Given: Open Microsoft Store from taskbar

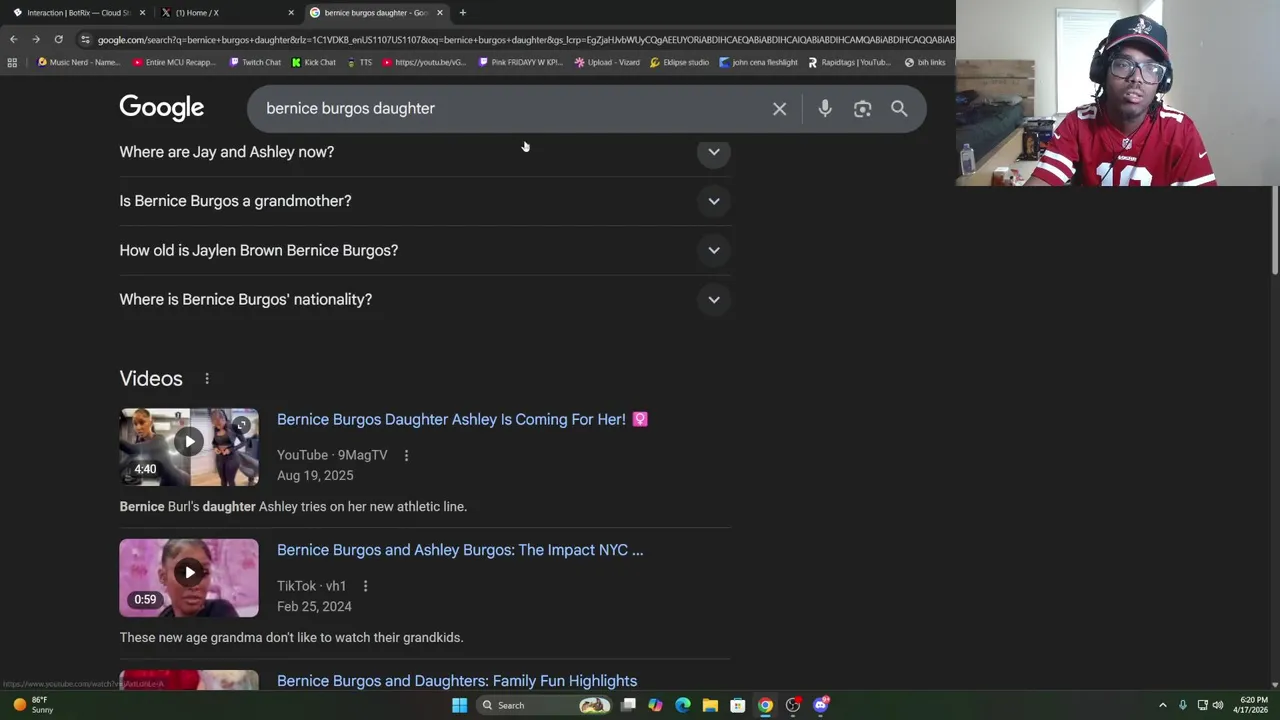Looking at the screenshot, I should (737, 705).
